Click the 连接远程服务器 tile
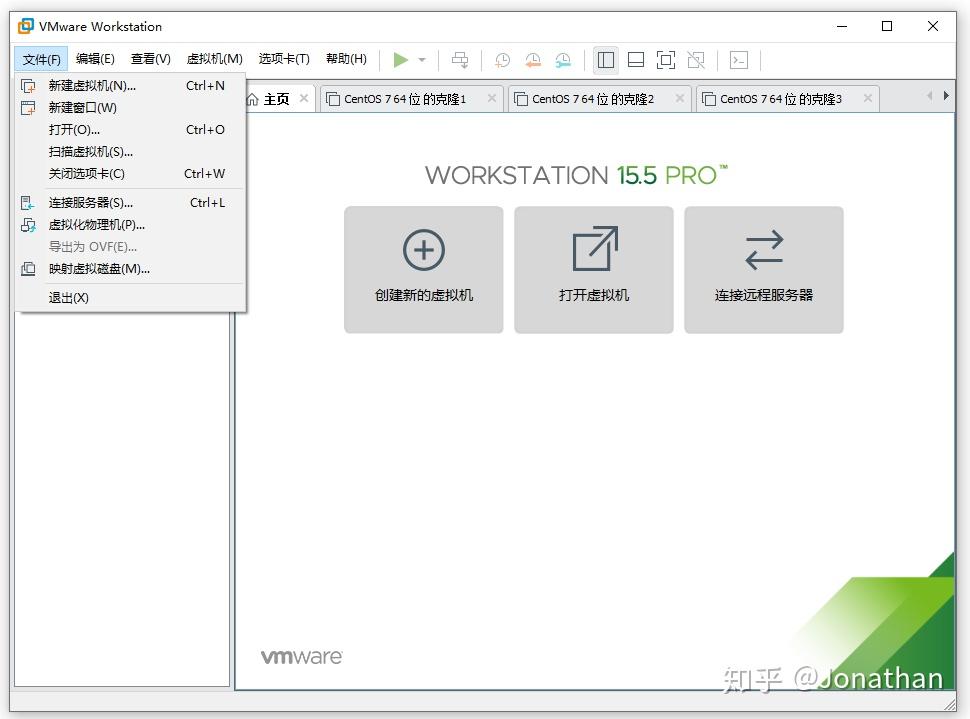Screen dimensions: 970x719 (764, 270)
